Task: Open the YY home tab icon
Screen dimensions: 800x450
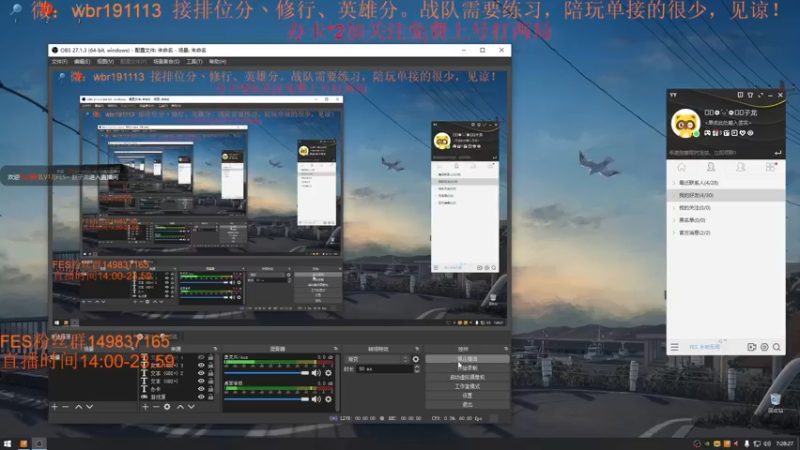Action: click(x=682, y=167)
